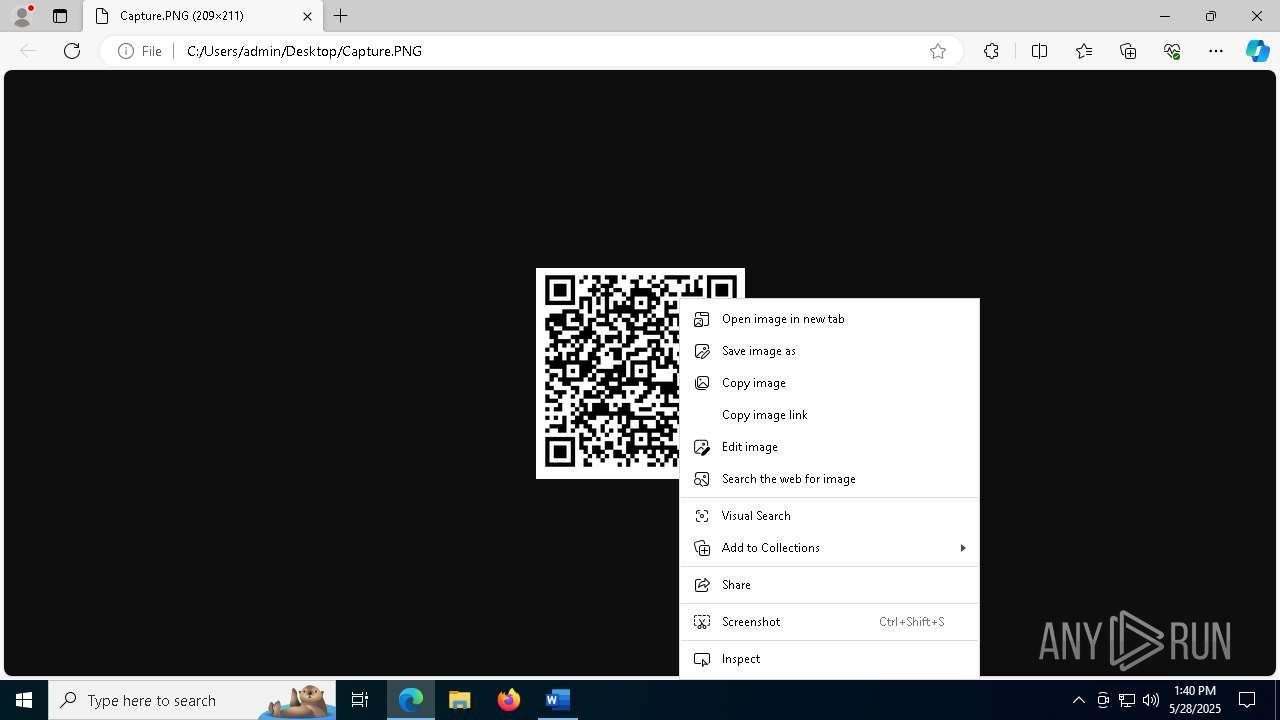The image size is (1280, 720).
Task: Open the Copilot sidebar icon
Action: (x=1257, y=51)
